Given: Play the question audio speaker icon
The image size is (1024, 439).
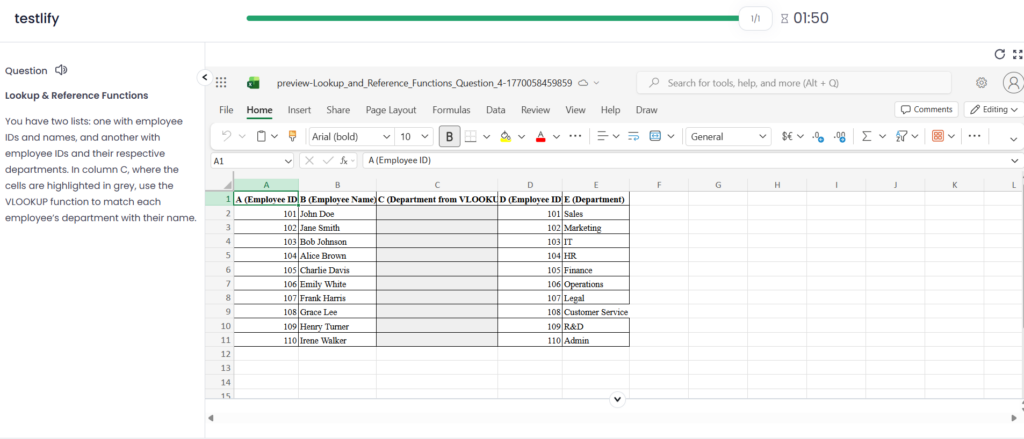Looking at the screenshot, I should (x=61, y=70).
